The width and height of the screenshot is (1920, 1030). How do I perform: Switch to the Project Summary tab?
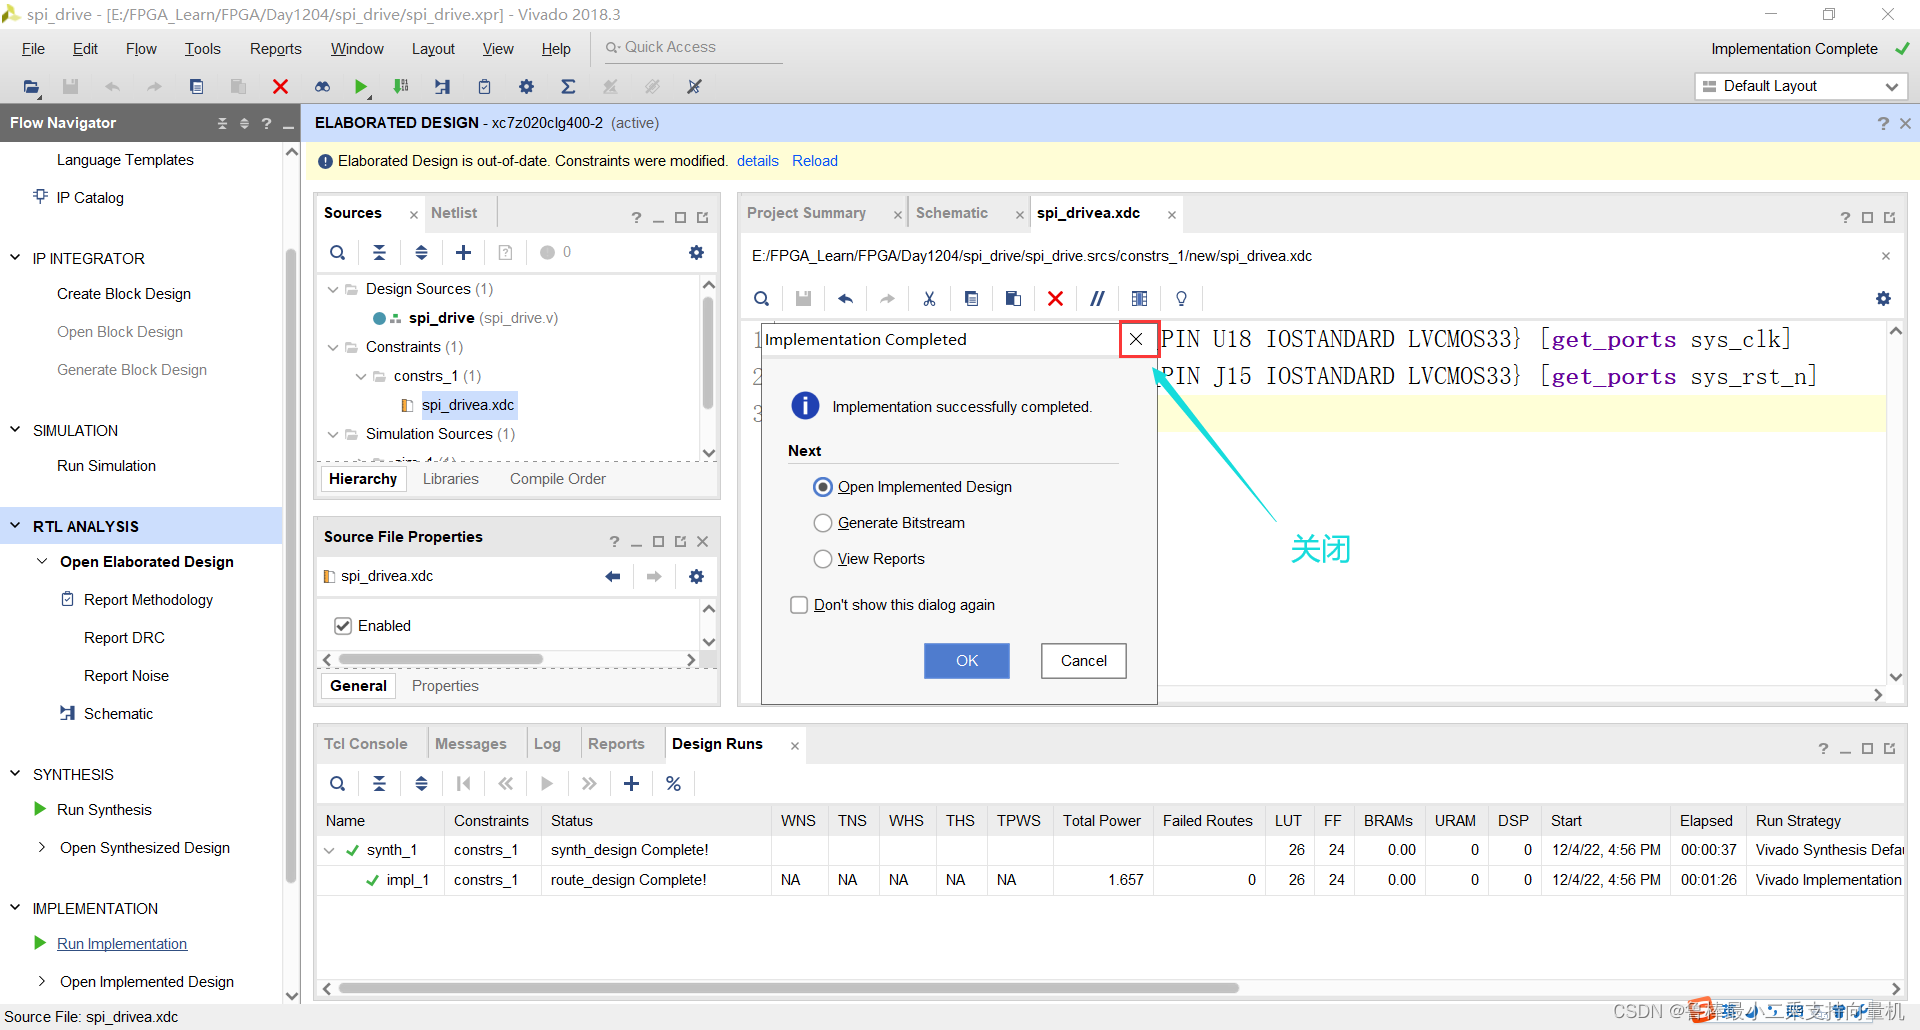(x=806, y=213)
